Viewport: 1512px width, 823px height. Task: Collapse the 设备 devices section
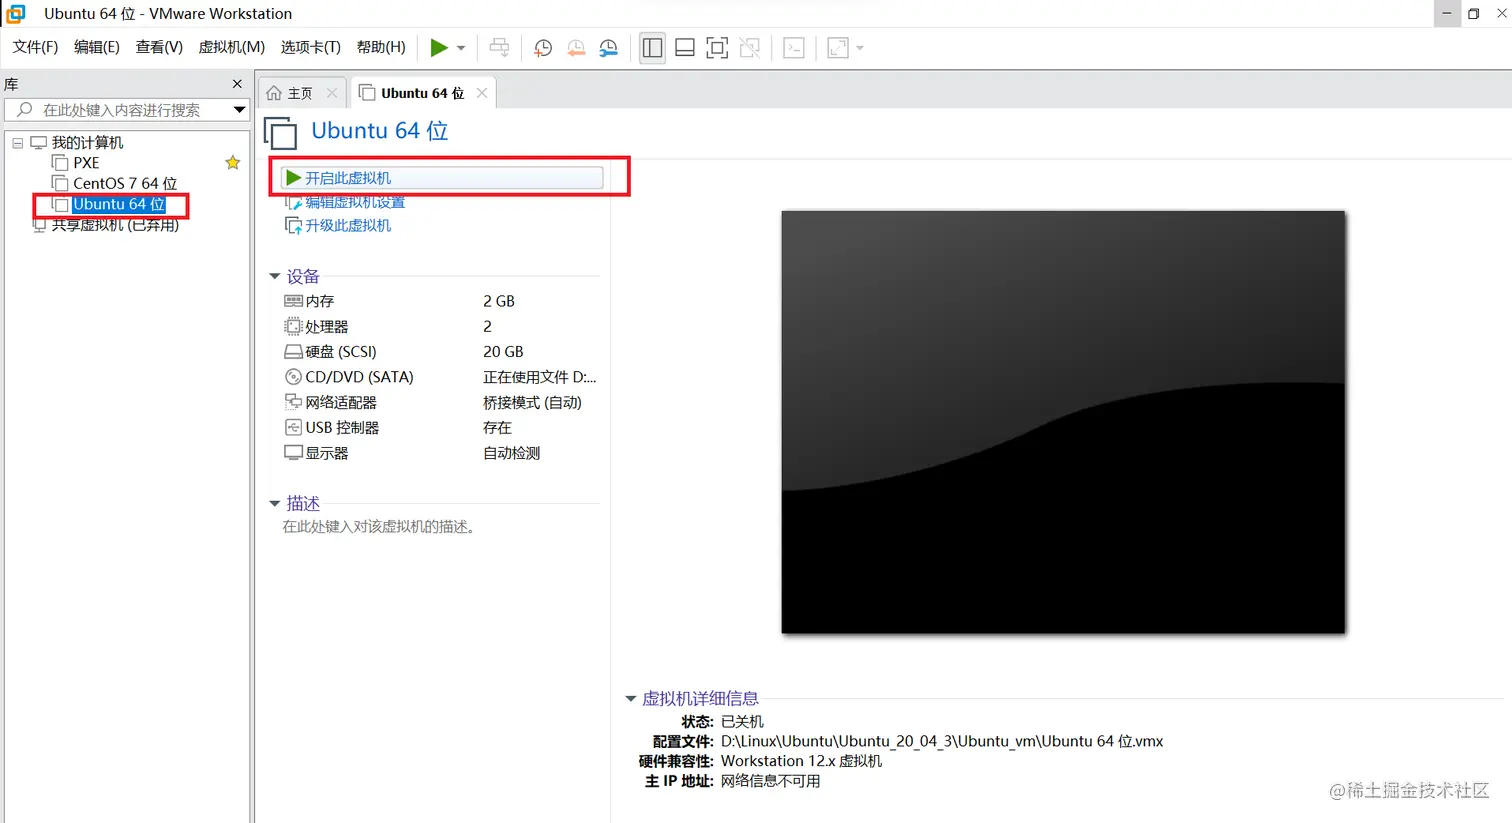274,276
